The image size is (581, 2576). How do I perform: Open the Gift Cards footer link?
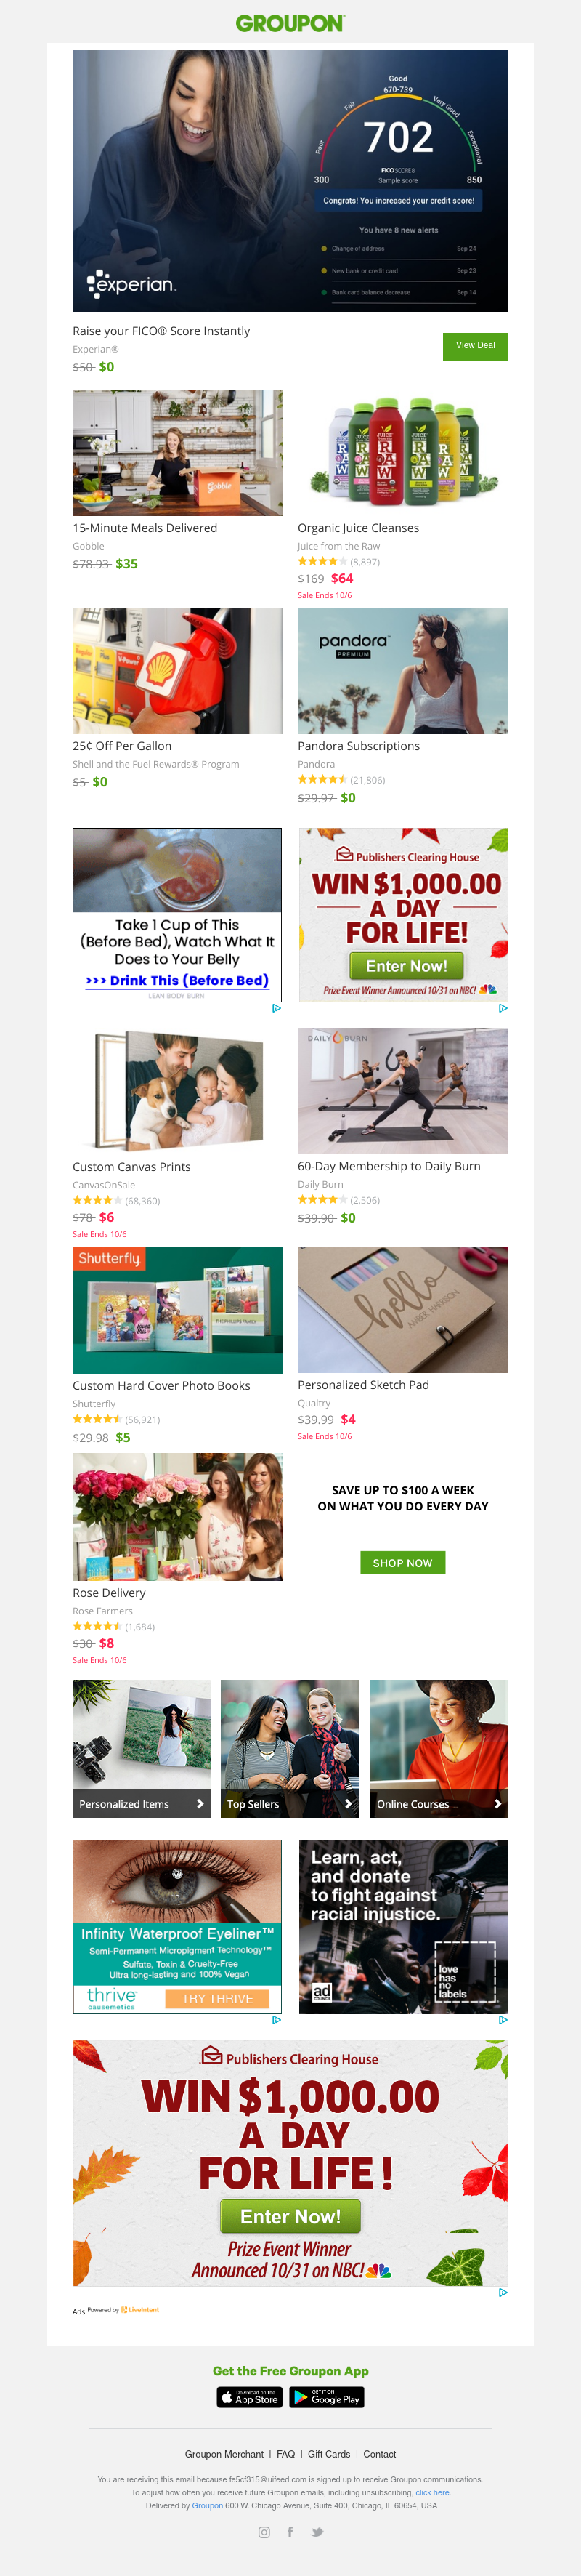[329, 2454]
